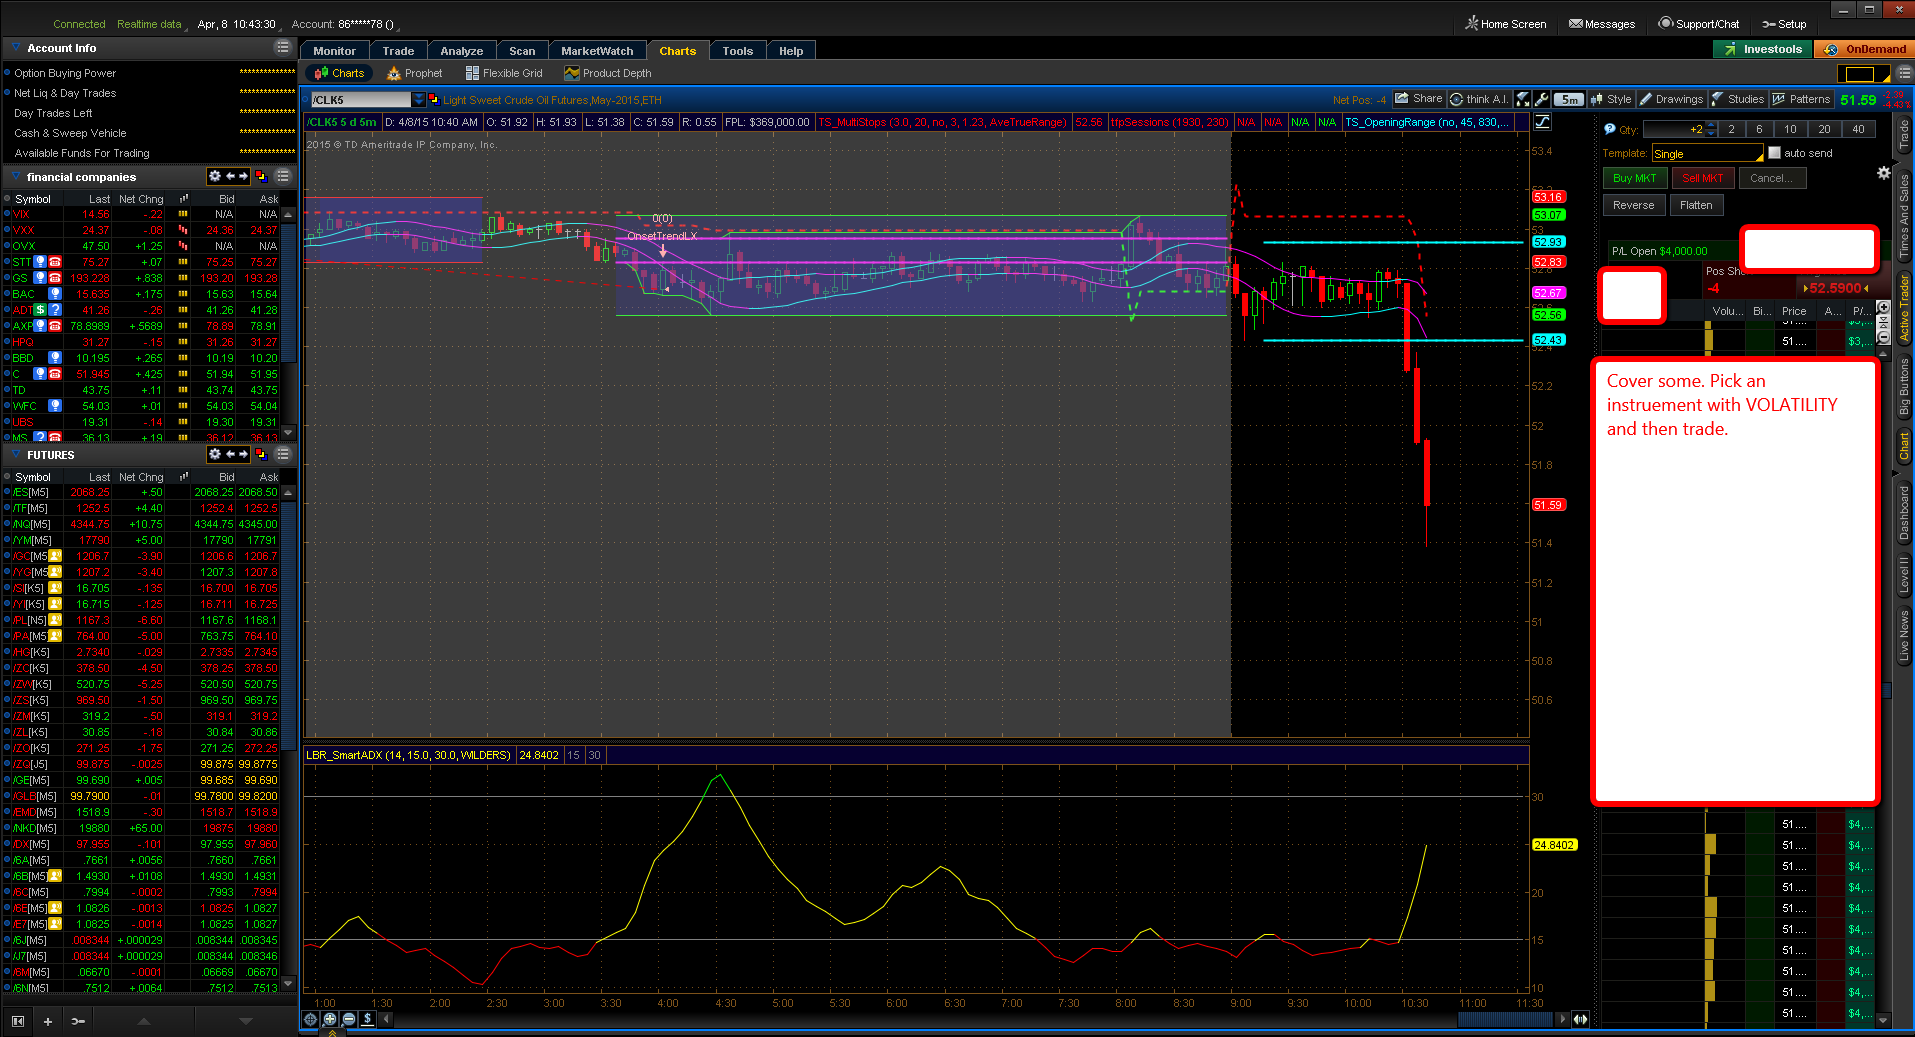Screen dimensions: 1915x1037
Task: Open the Patterns menu
Action: point(1801,99)
